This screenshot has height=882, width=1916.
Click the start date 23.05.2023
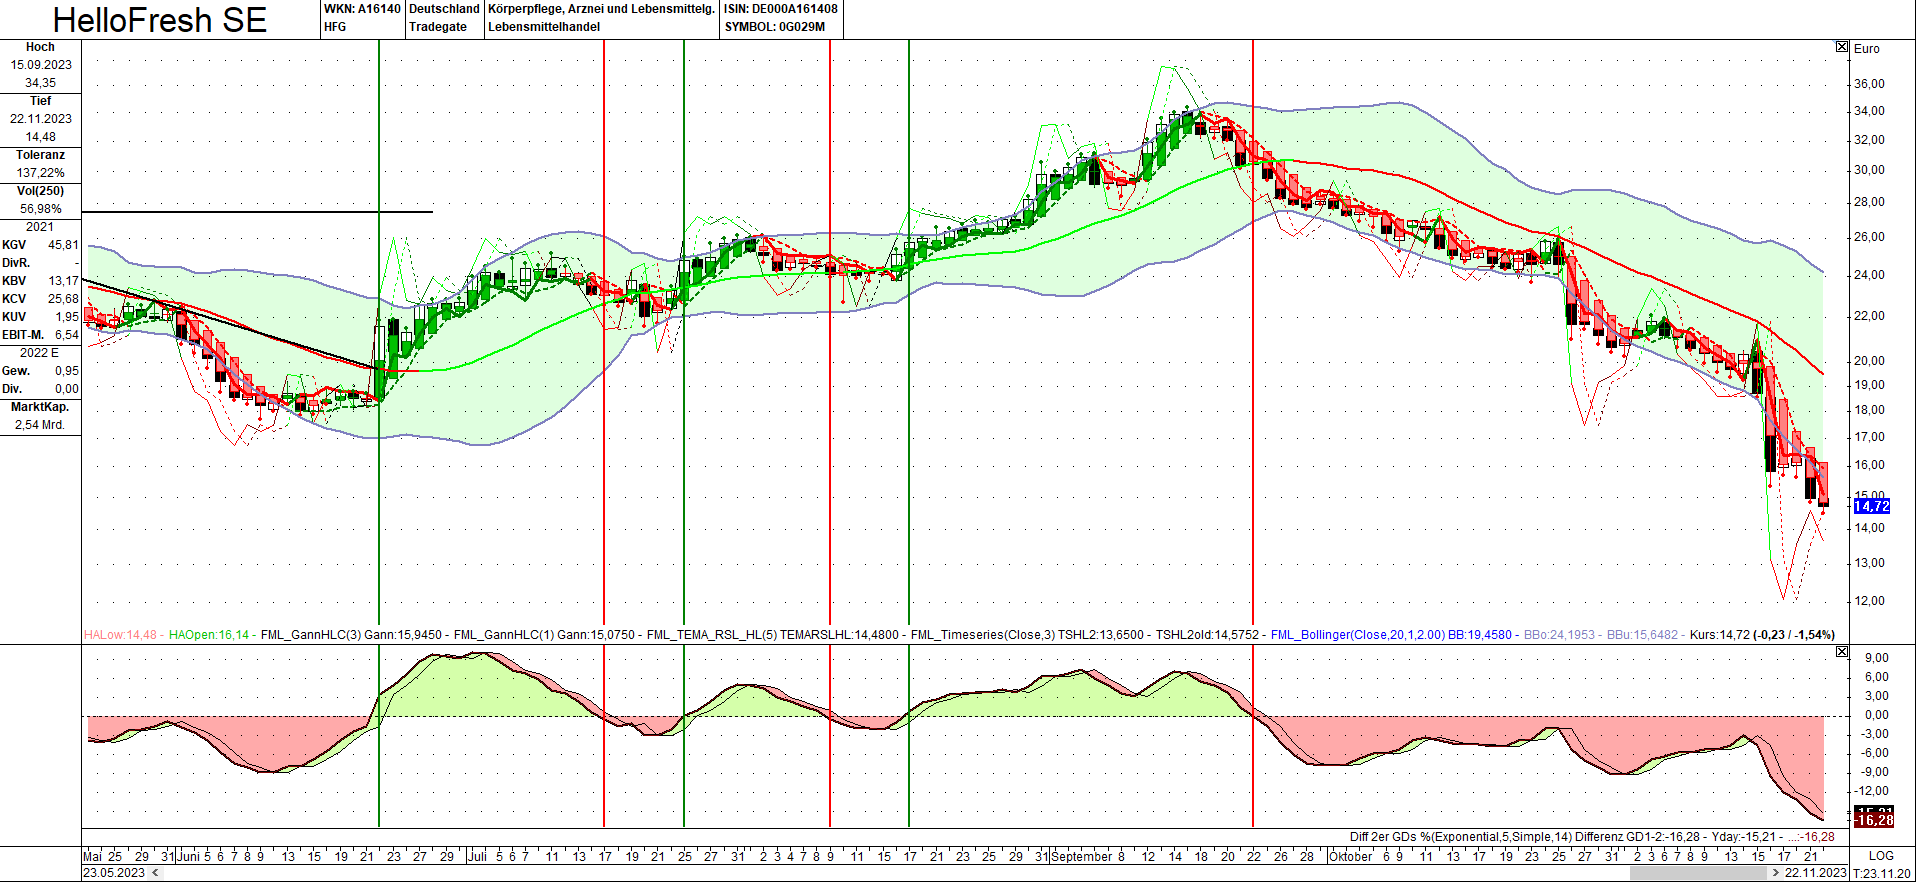[114, 873]
